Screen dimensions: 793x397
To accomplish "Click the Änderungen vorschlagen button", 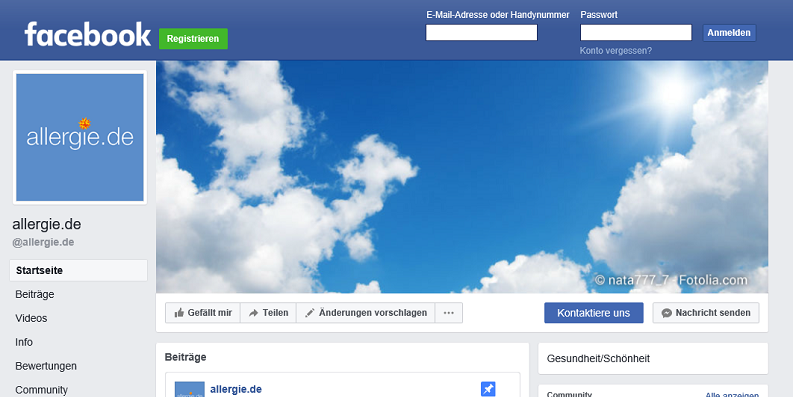I will [x=366, y=313].
